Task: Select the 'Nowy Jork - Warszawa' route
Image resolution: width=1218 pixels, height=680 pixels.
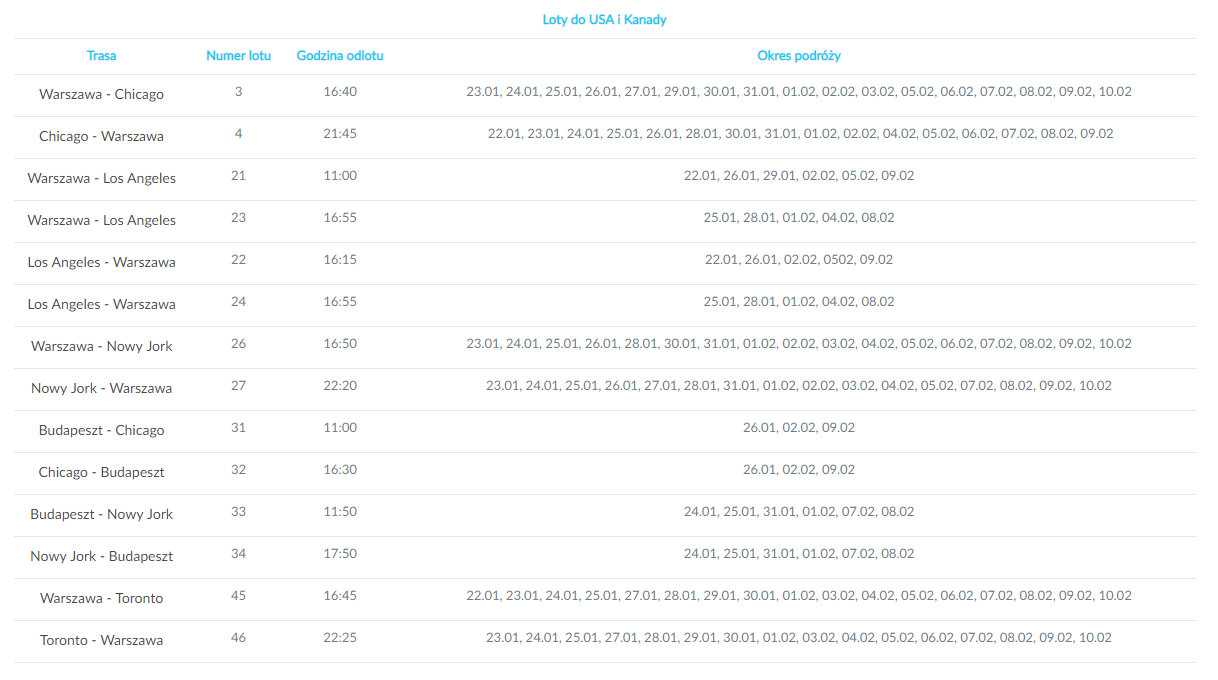Action: point(101,388)
